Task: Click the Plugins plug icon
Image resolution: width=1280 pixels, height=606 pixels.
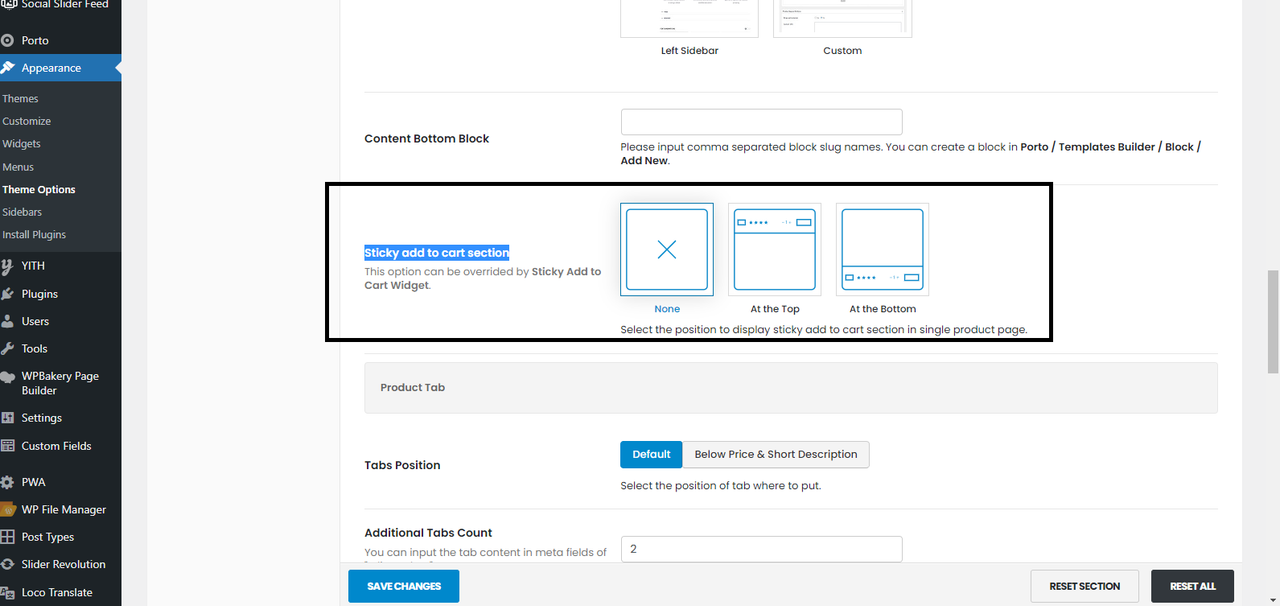Action: click(x=8, y=294)
